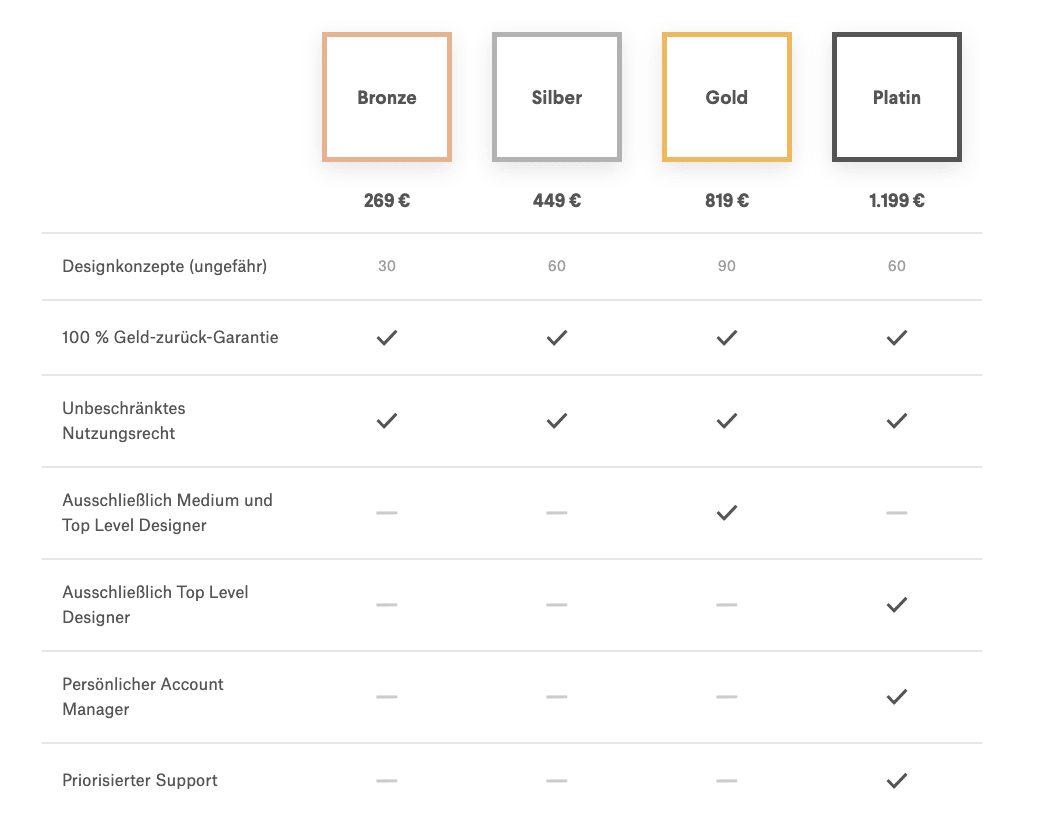The image size is (1040, 828).
Task: Click the Priorisierter Support row label
Action: [140, 780]
